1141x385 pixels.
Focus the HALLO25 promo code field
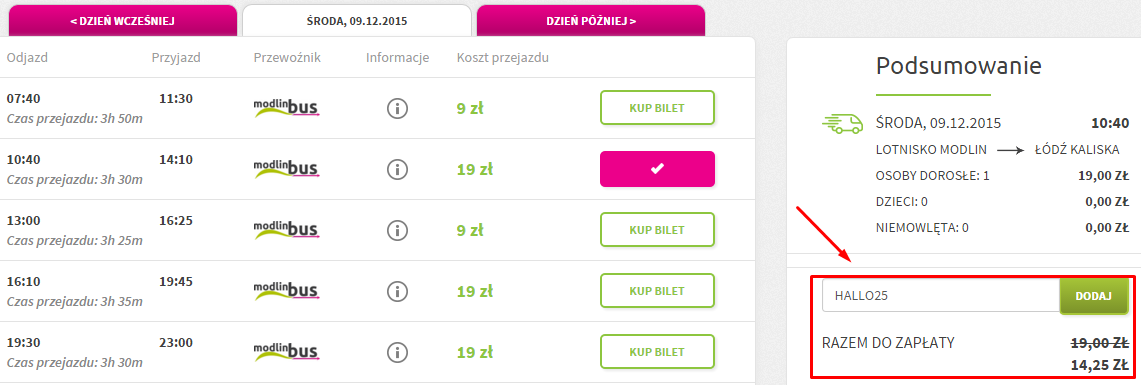[x=941, y=296]
